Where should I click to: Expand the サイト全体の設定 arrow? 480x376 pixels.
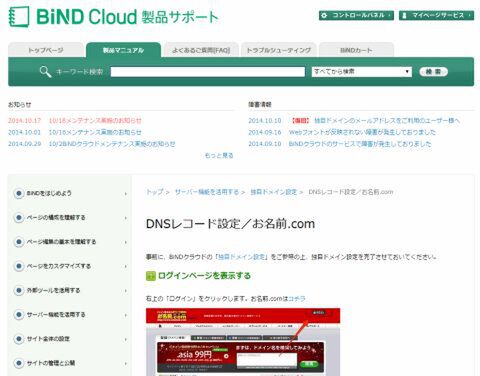click(126, 339)
